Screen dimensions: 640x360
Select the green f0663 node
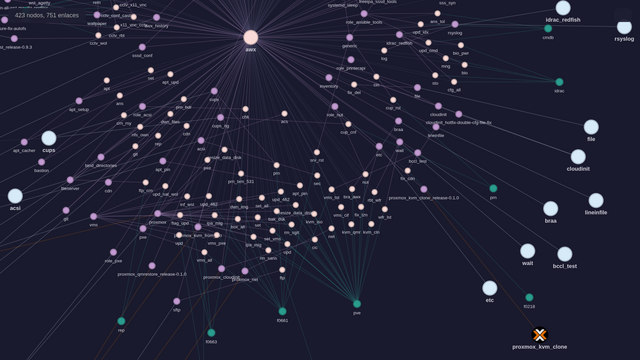(211, 333)
